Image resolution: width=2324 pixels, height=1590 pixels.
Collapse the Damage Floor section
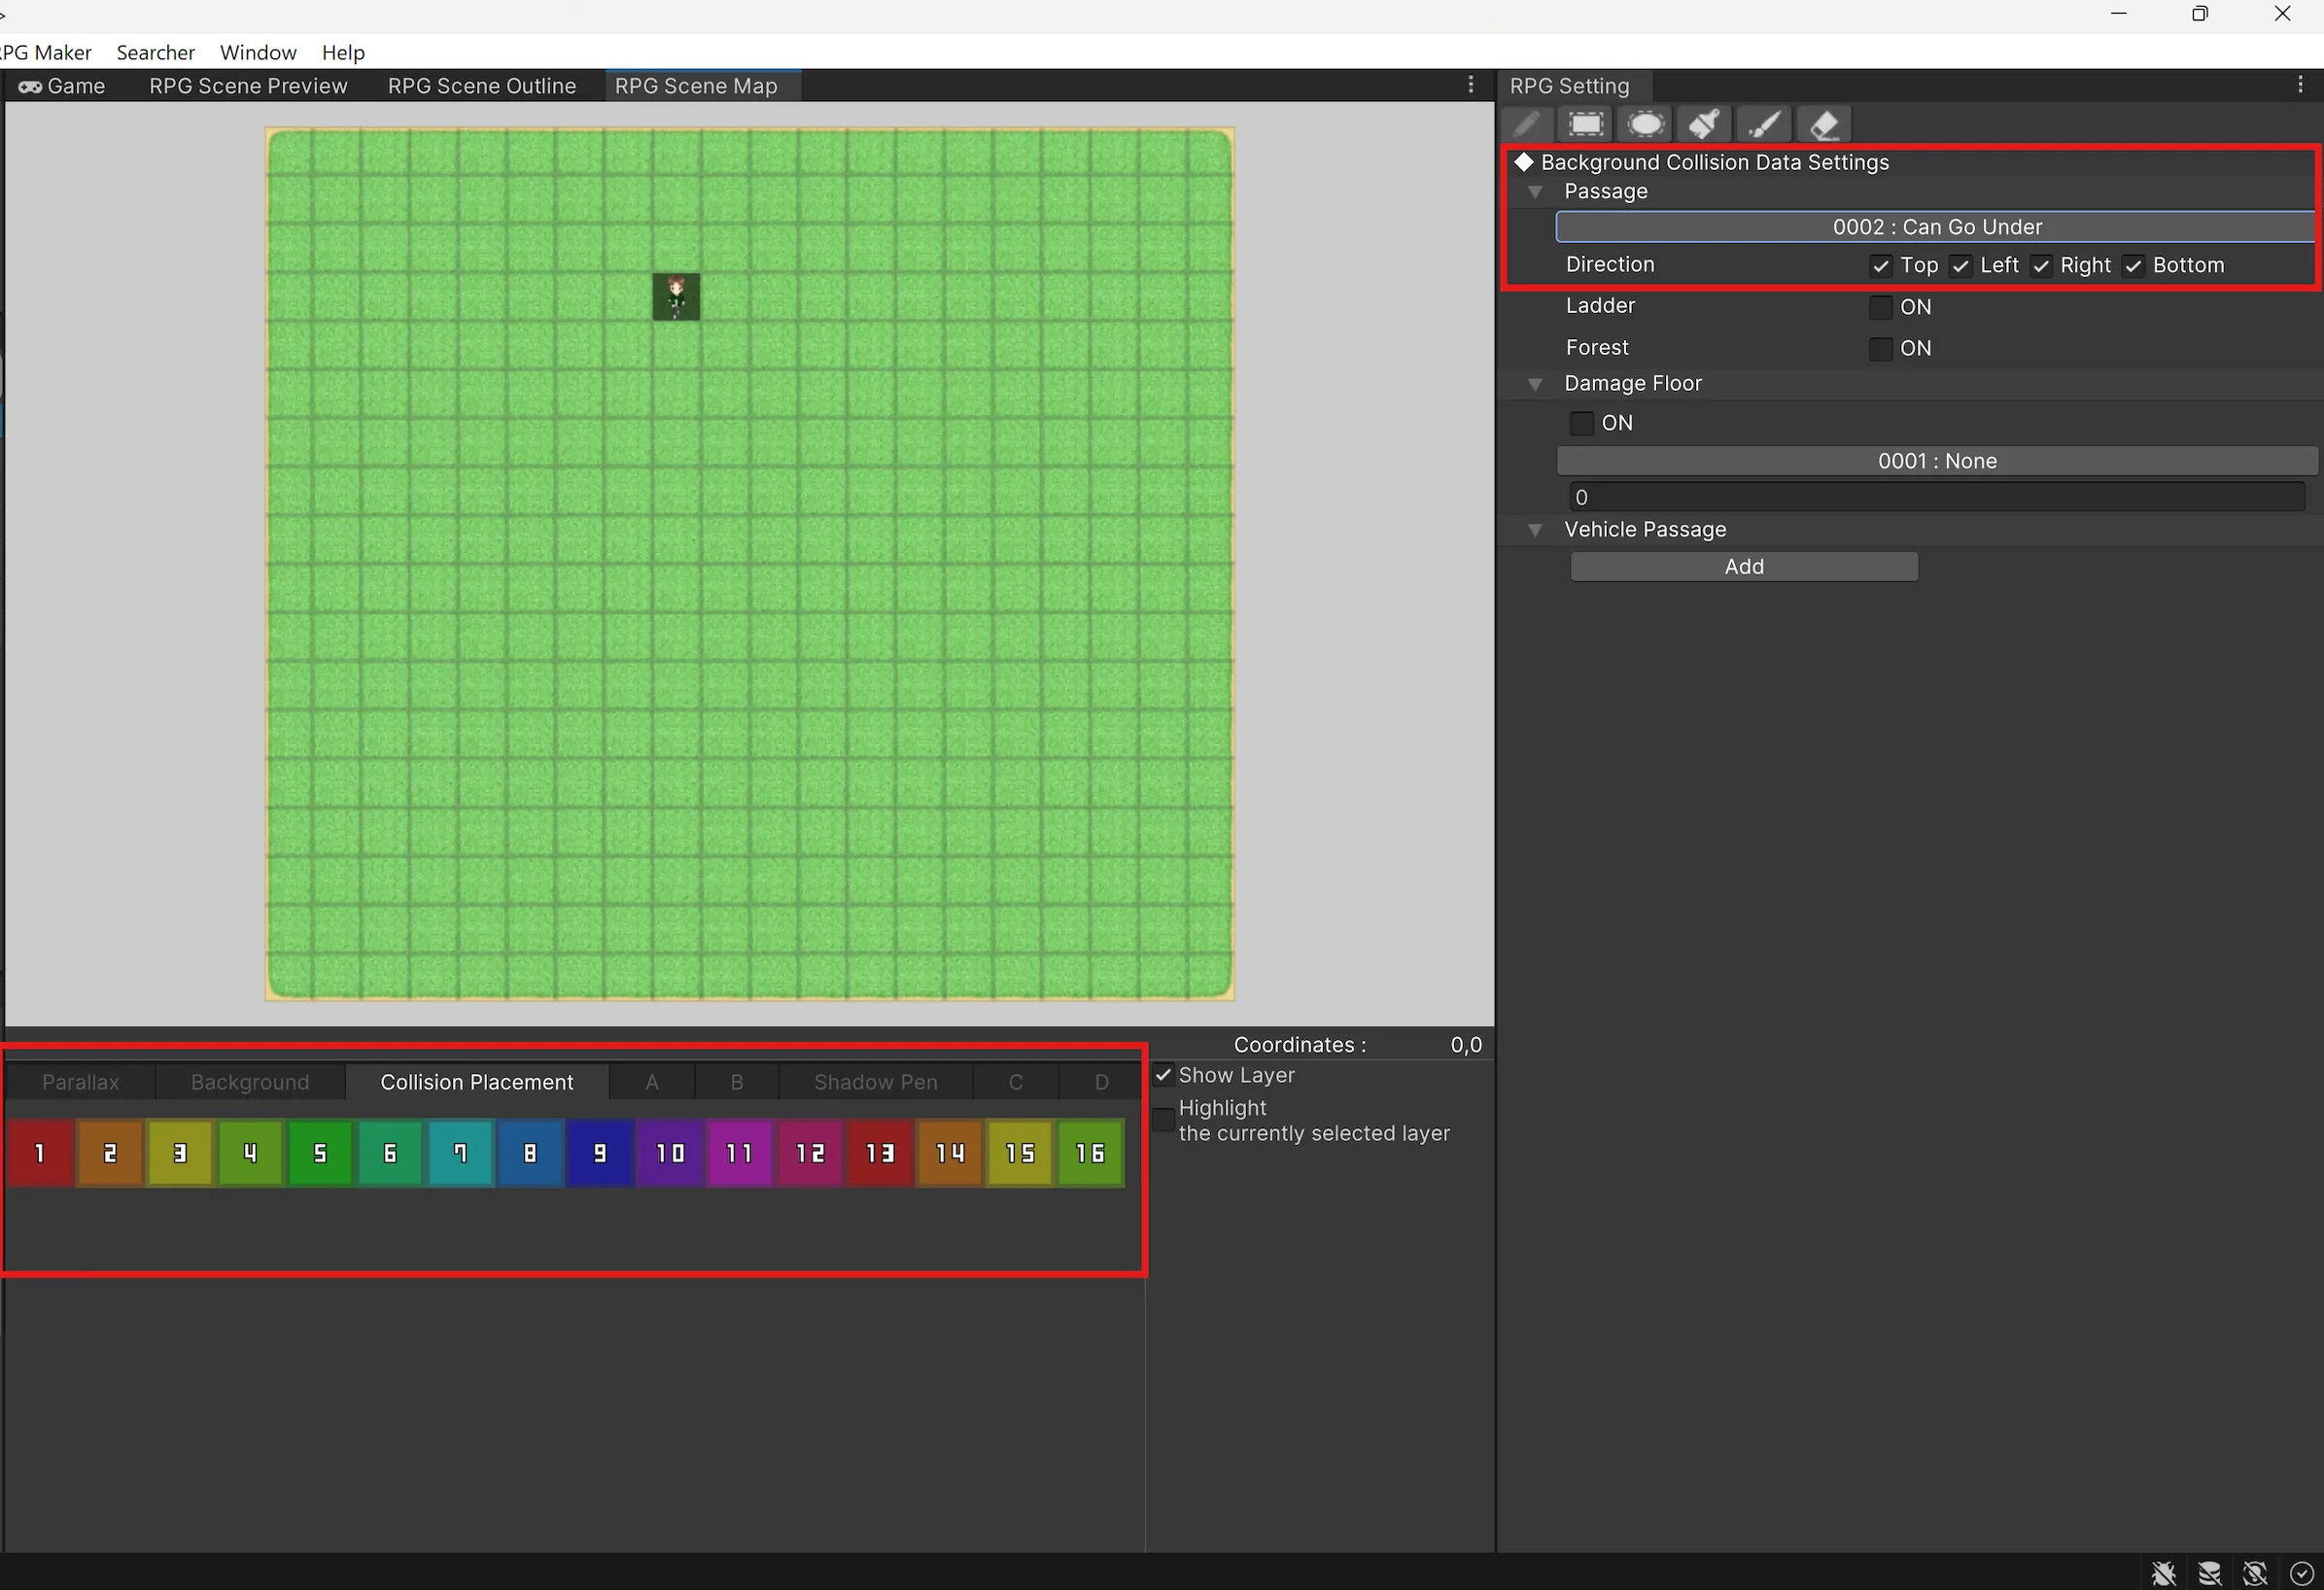1535,384
